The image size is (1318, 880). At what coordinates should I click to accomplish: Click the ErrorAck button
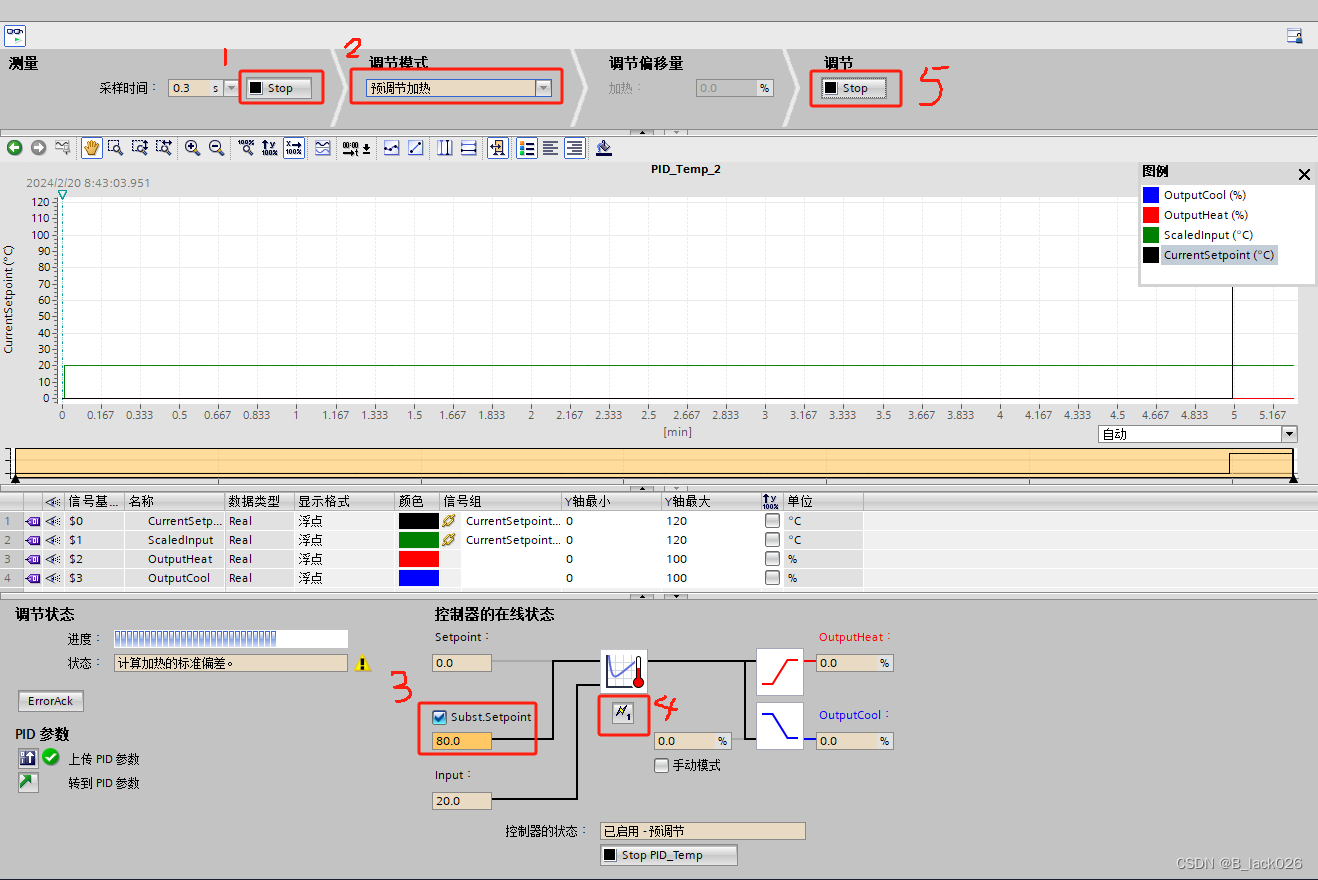[51, 701]
